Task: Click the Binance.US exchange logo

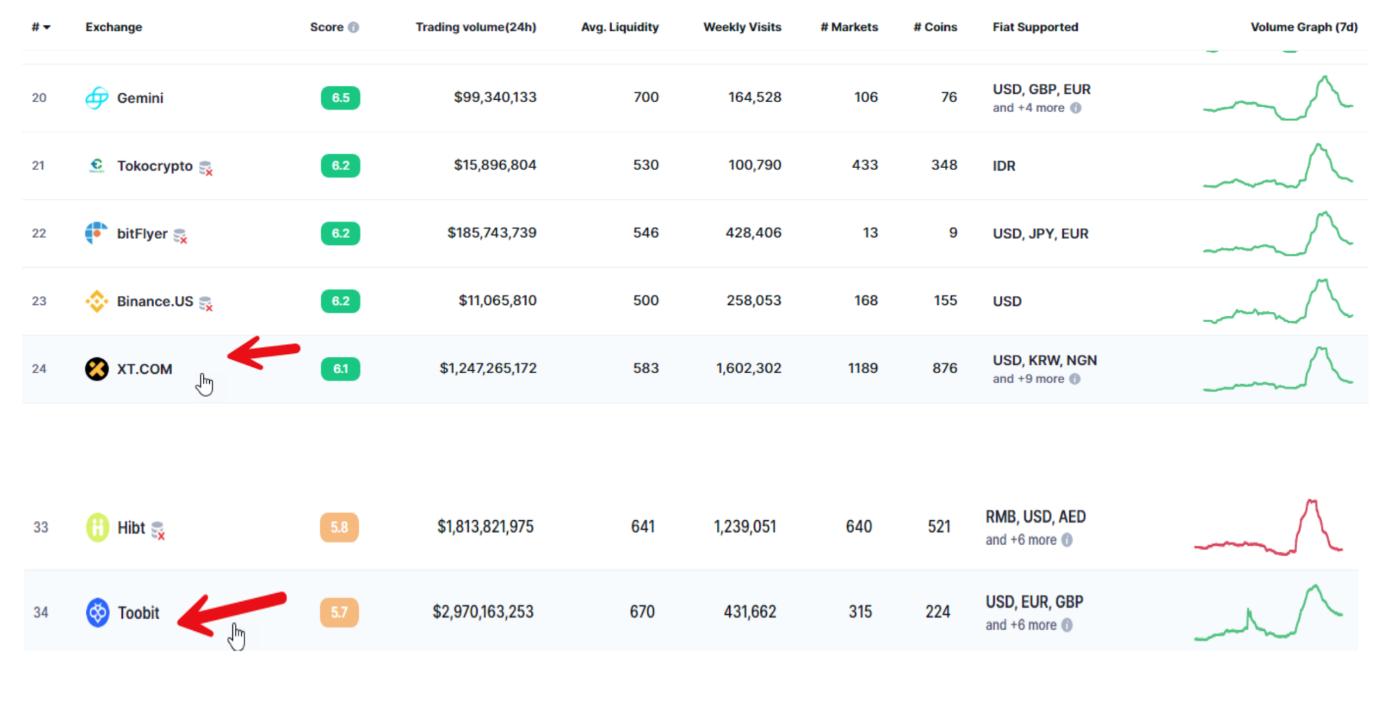Action: 96,301
